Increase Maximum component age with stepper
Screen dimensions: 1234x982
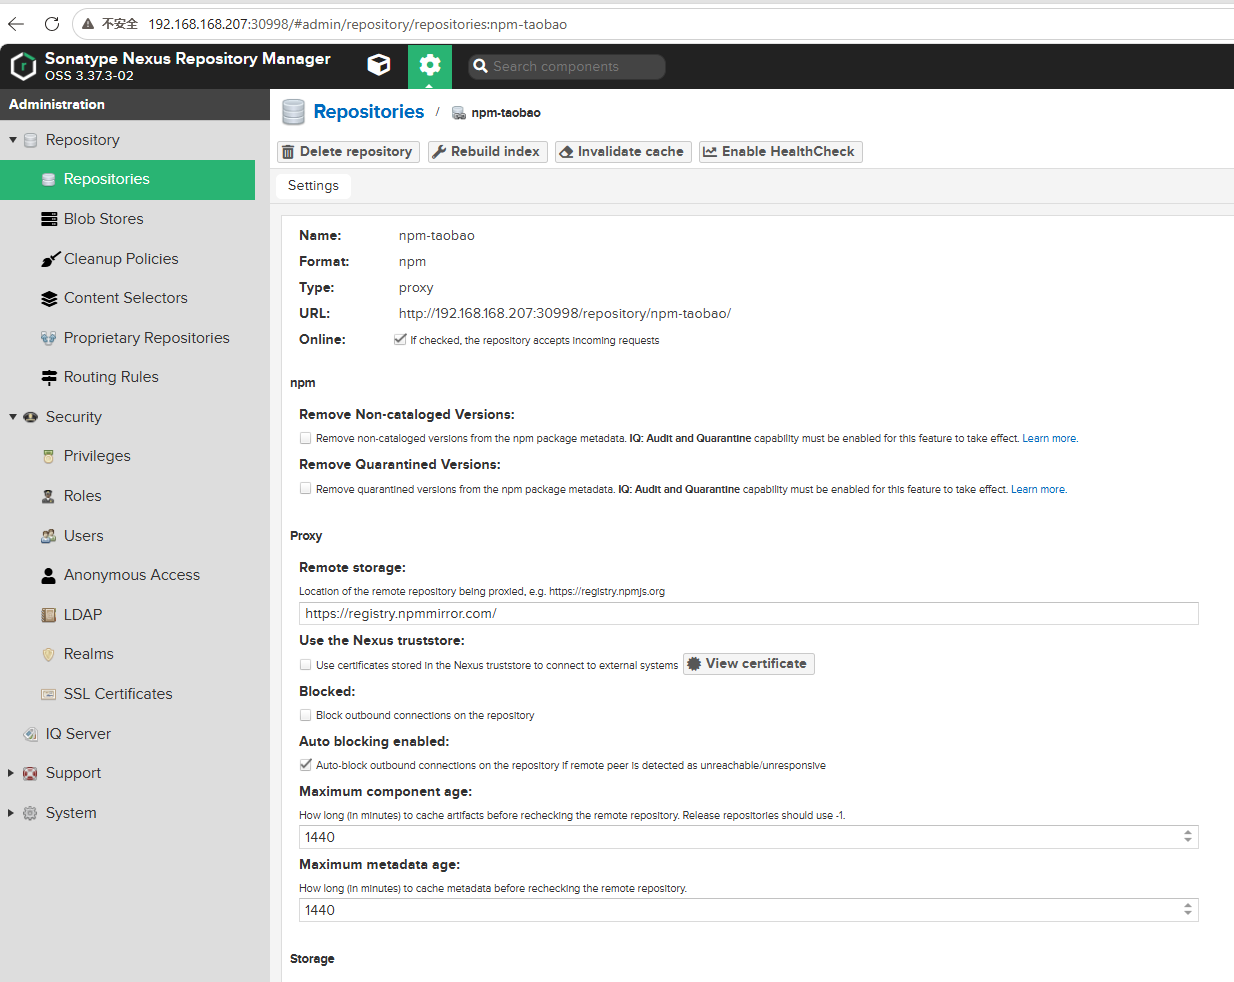1188,833
